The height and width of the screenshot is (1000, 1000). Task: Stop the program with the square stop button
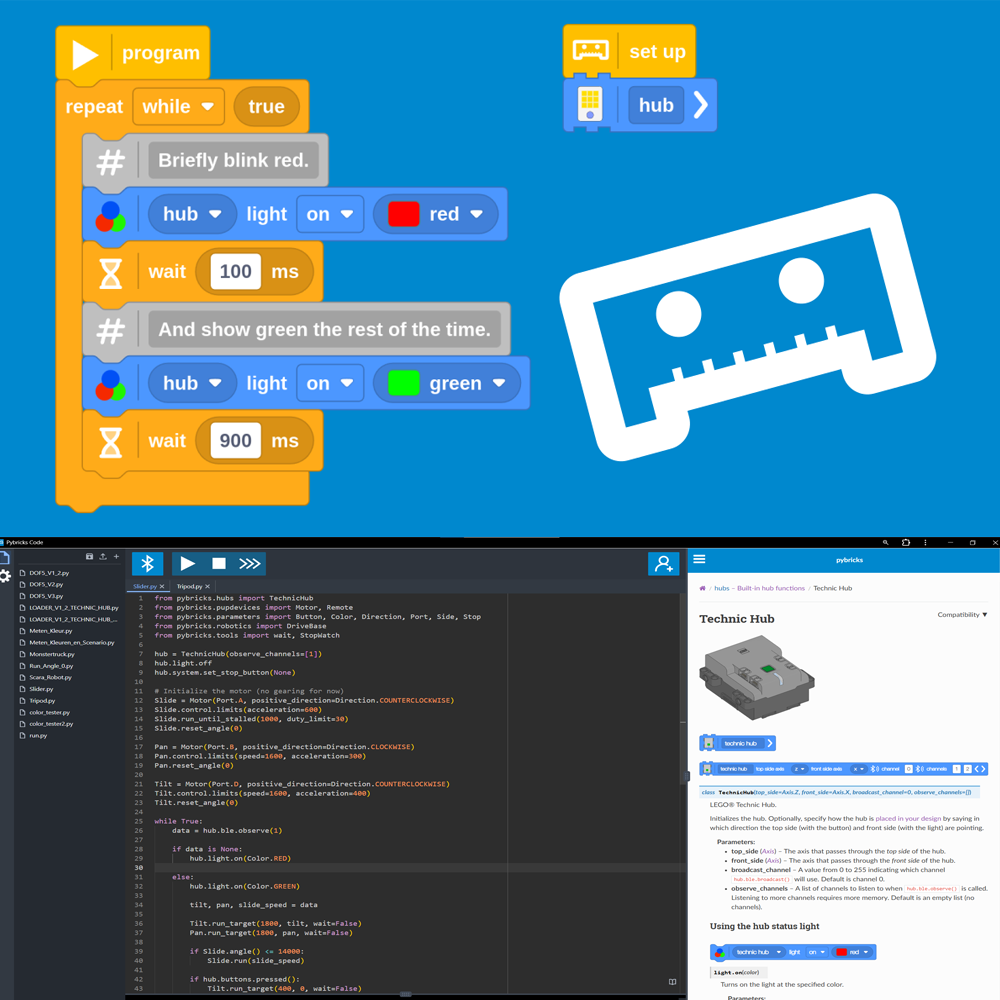pos(219,564)
